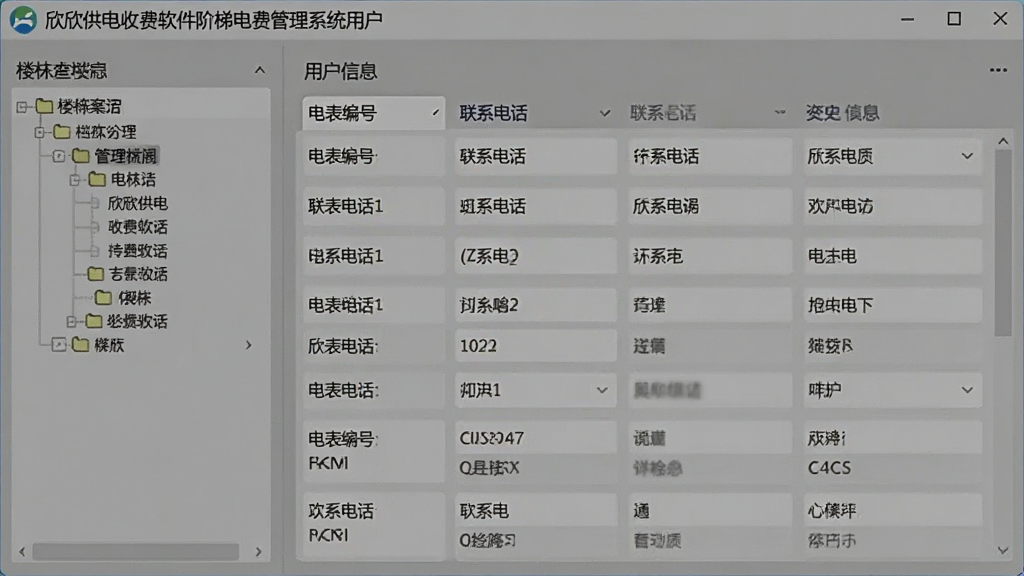Collapse the 档称分理 tree node
Viewport: 1024px width, 576px height.
pyautogui.click(x=40, y=132)
